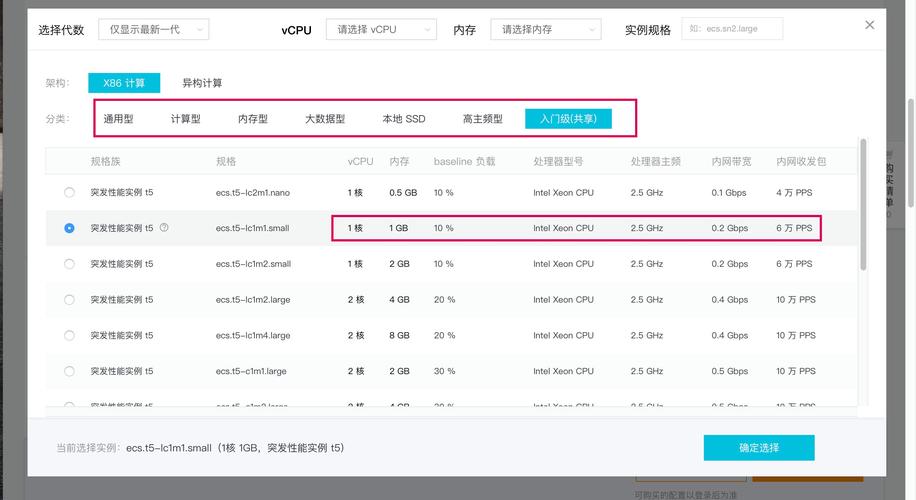The height and width of the screenshot is (500, 916).
Task: Select the ecs.t5-lc1m4.large radio button
Action: coord(69,336)
